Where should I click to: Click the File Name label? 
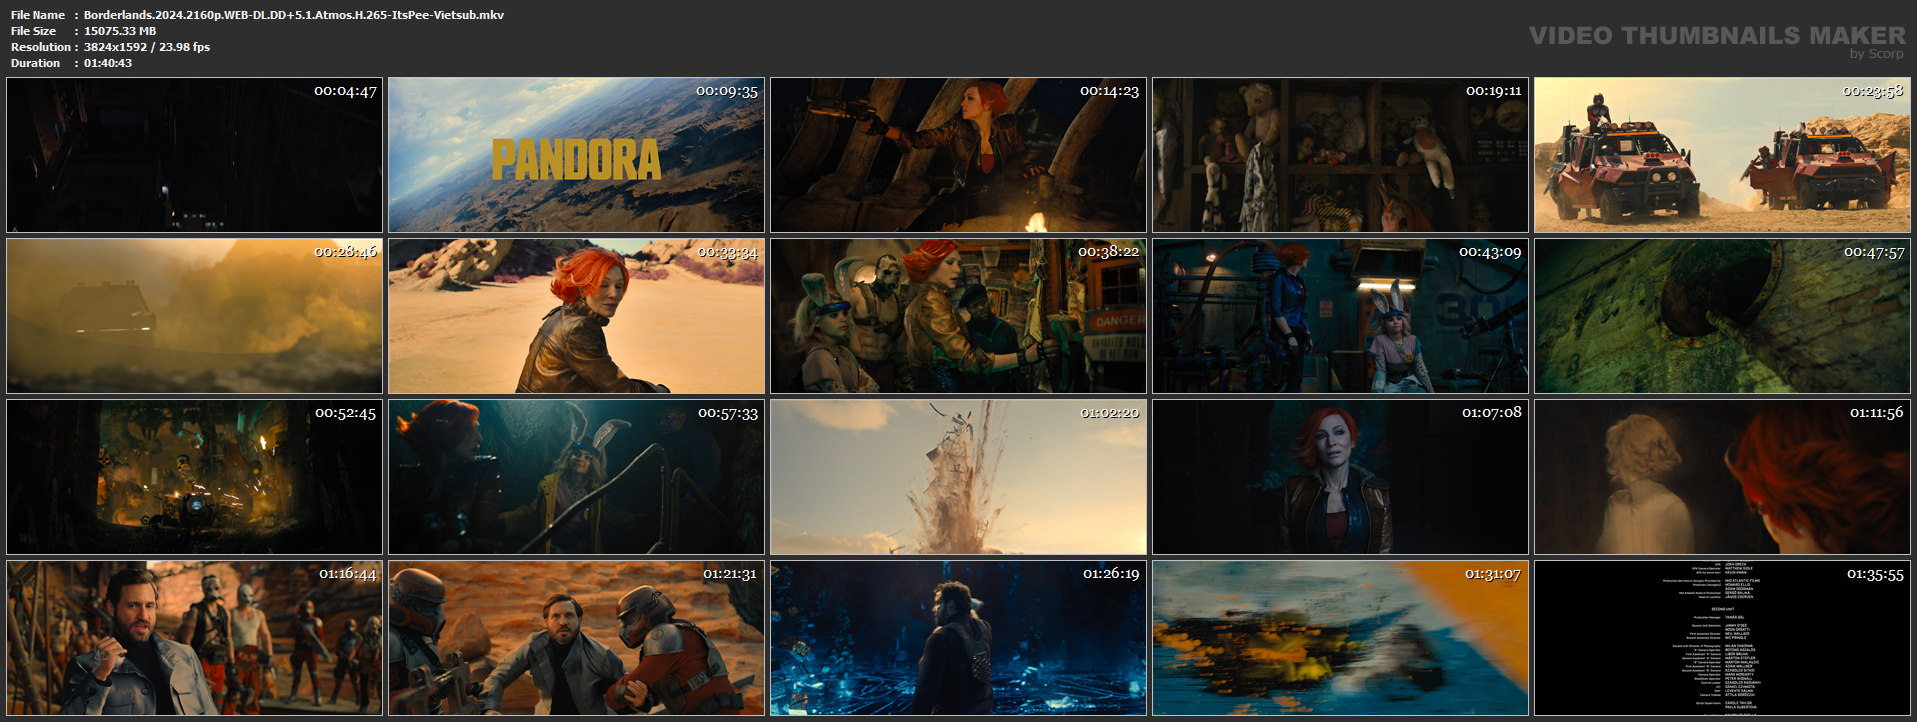pyautogui.click(x=38, y=15)
